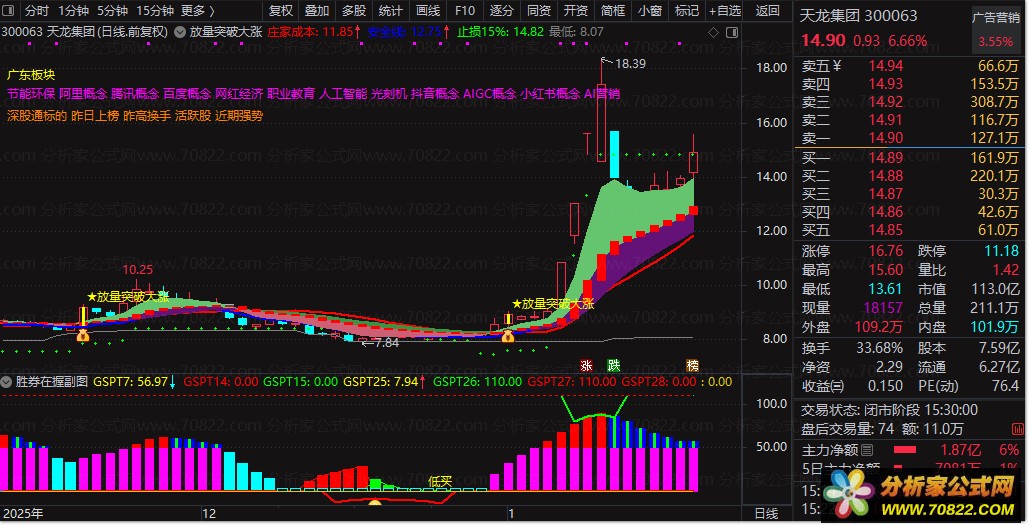Open the 主力净额 details list icon
The width and height of the screenshot is (1031, 526).
(x=867, y=450)
